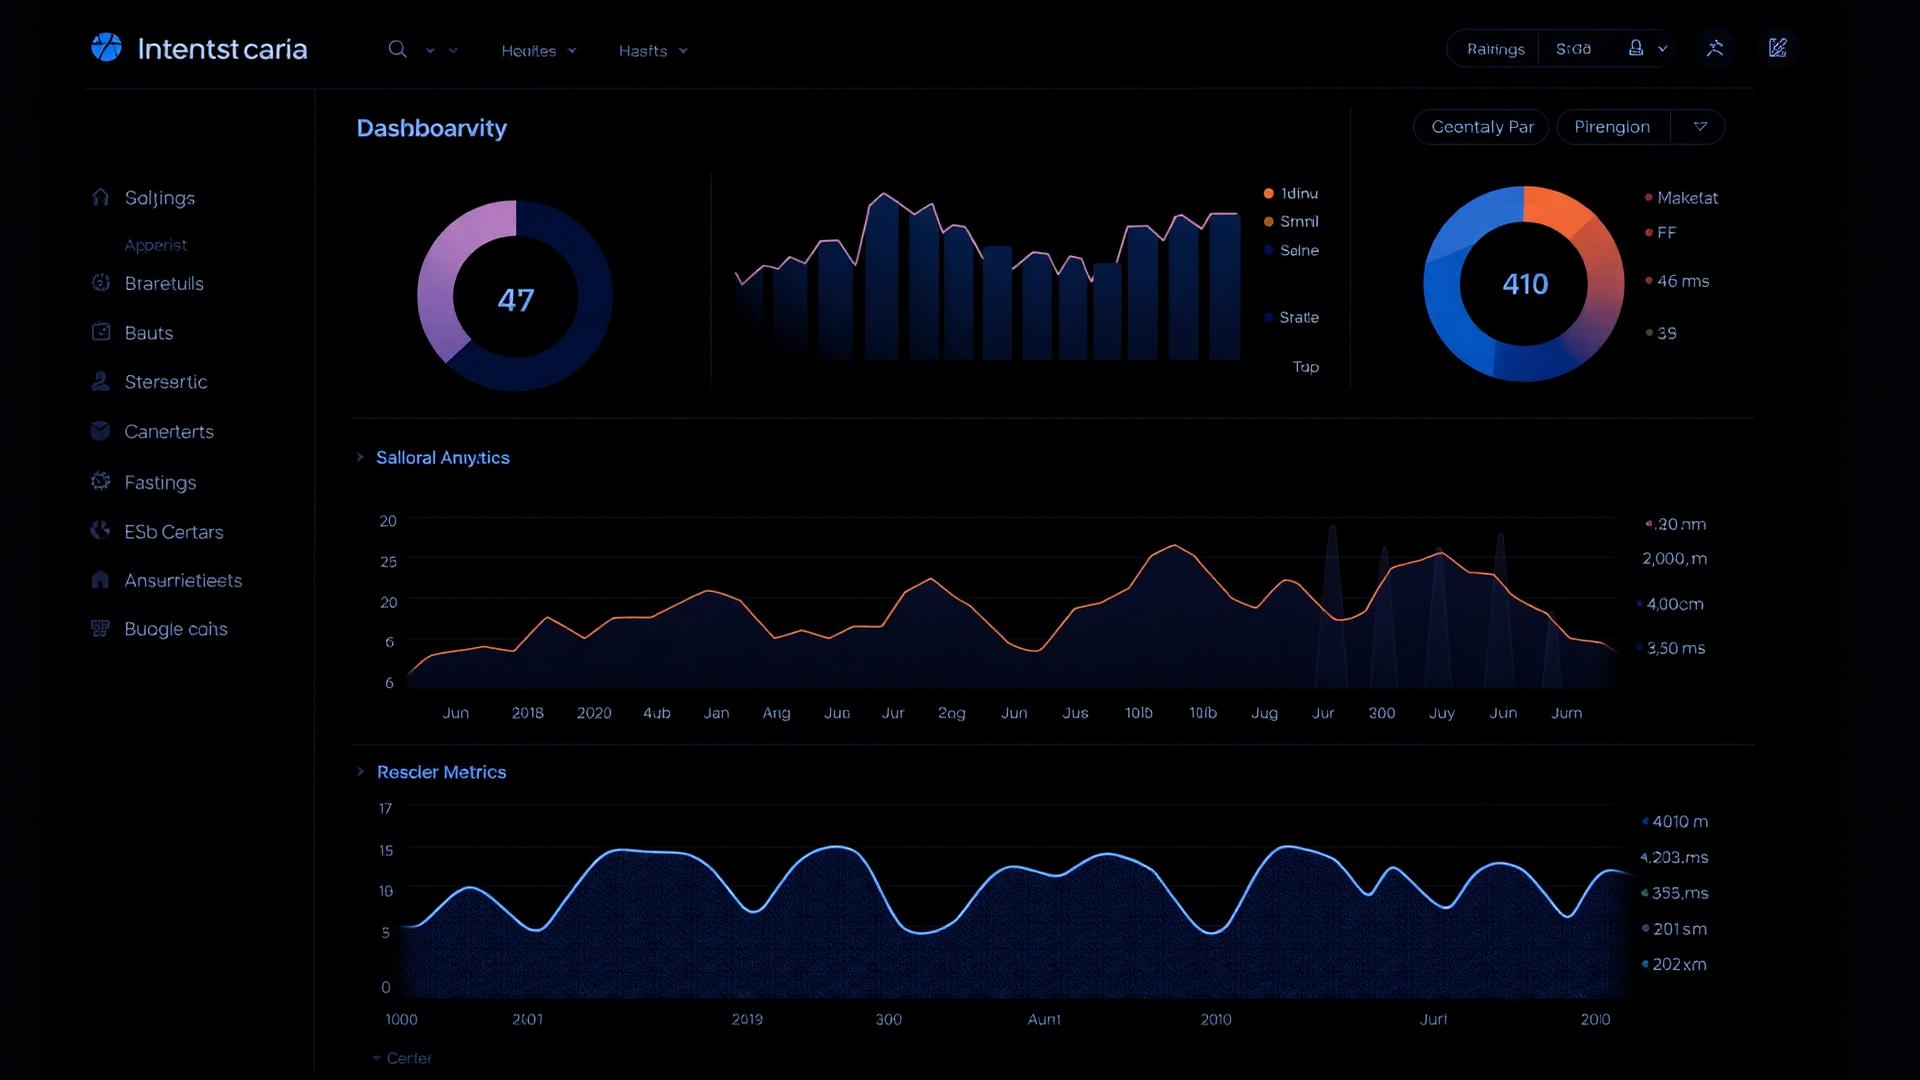
Task: Open the search magnifier in the top bar
Action: 397,48
